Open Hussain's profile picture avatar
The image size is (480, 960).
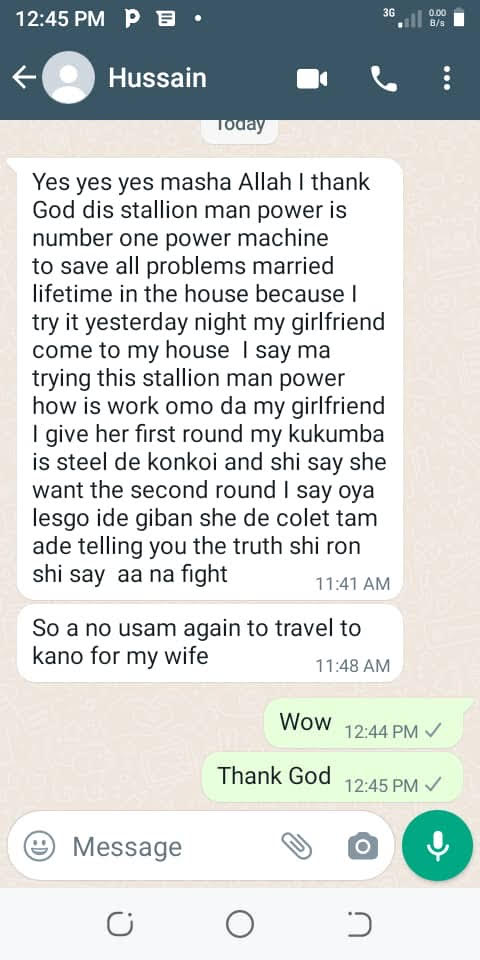pyautogui.click(x=69, y=78)
